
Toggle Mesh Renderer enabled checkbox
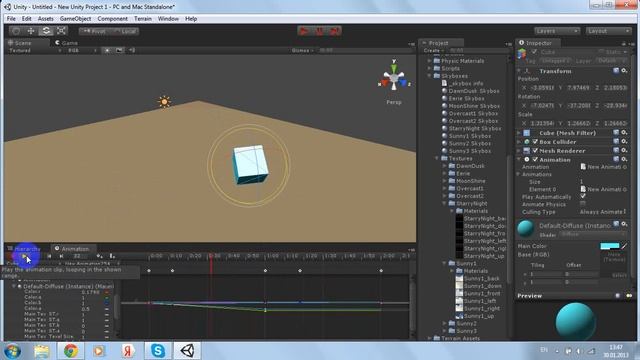(x=535, y=151)
